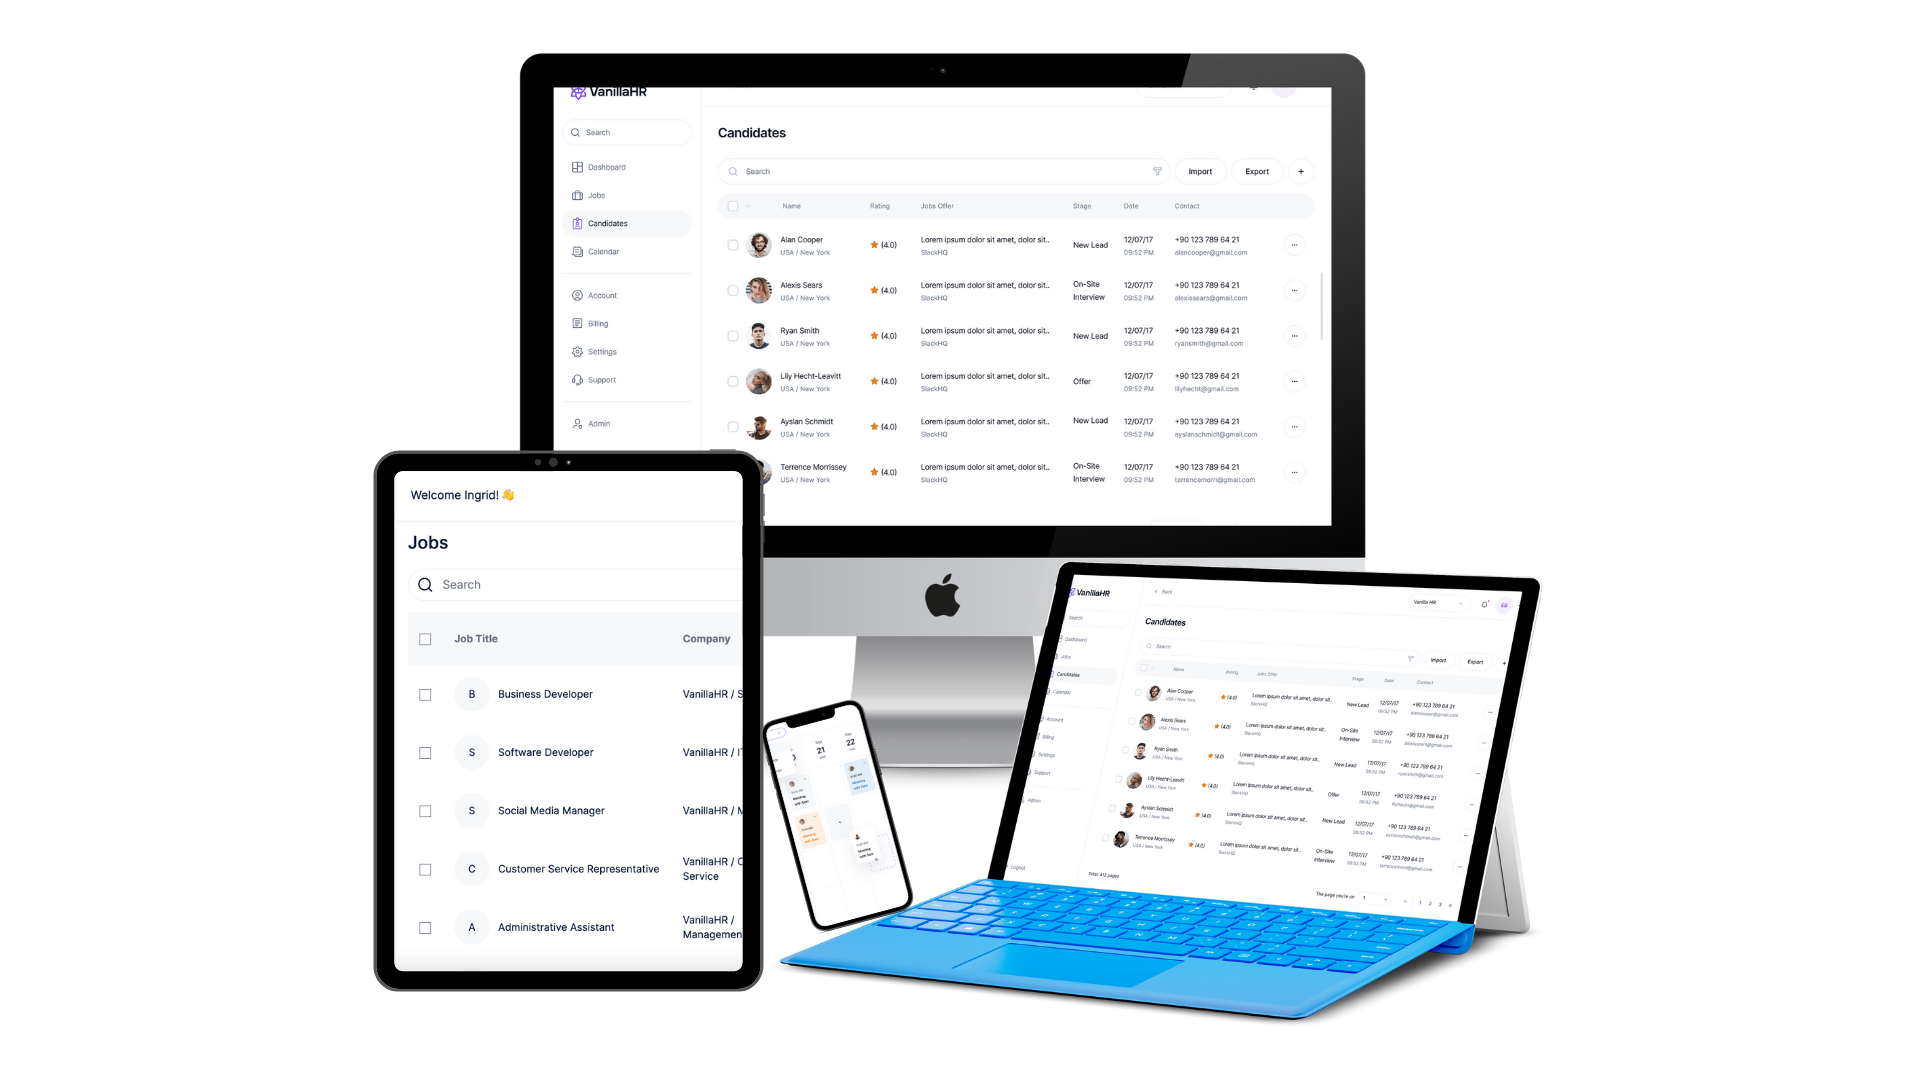Click the Import button

pyautogui.click(x=1200, y=171)
